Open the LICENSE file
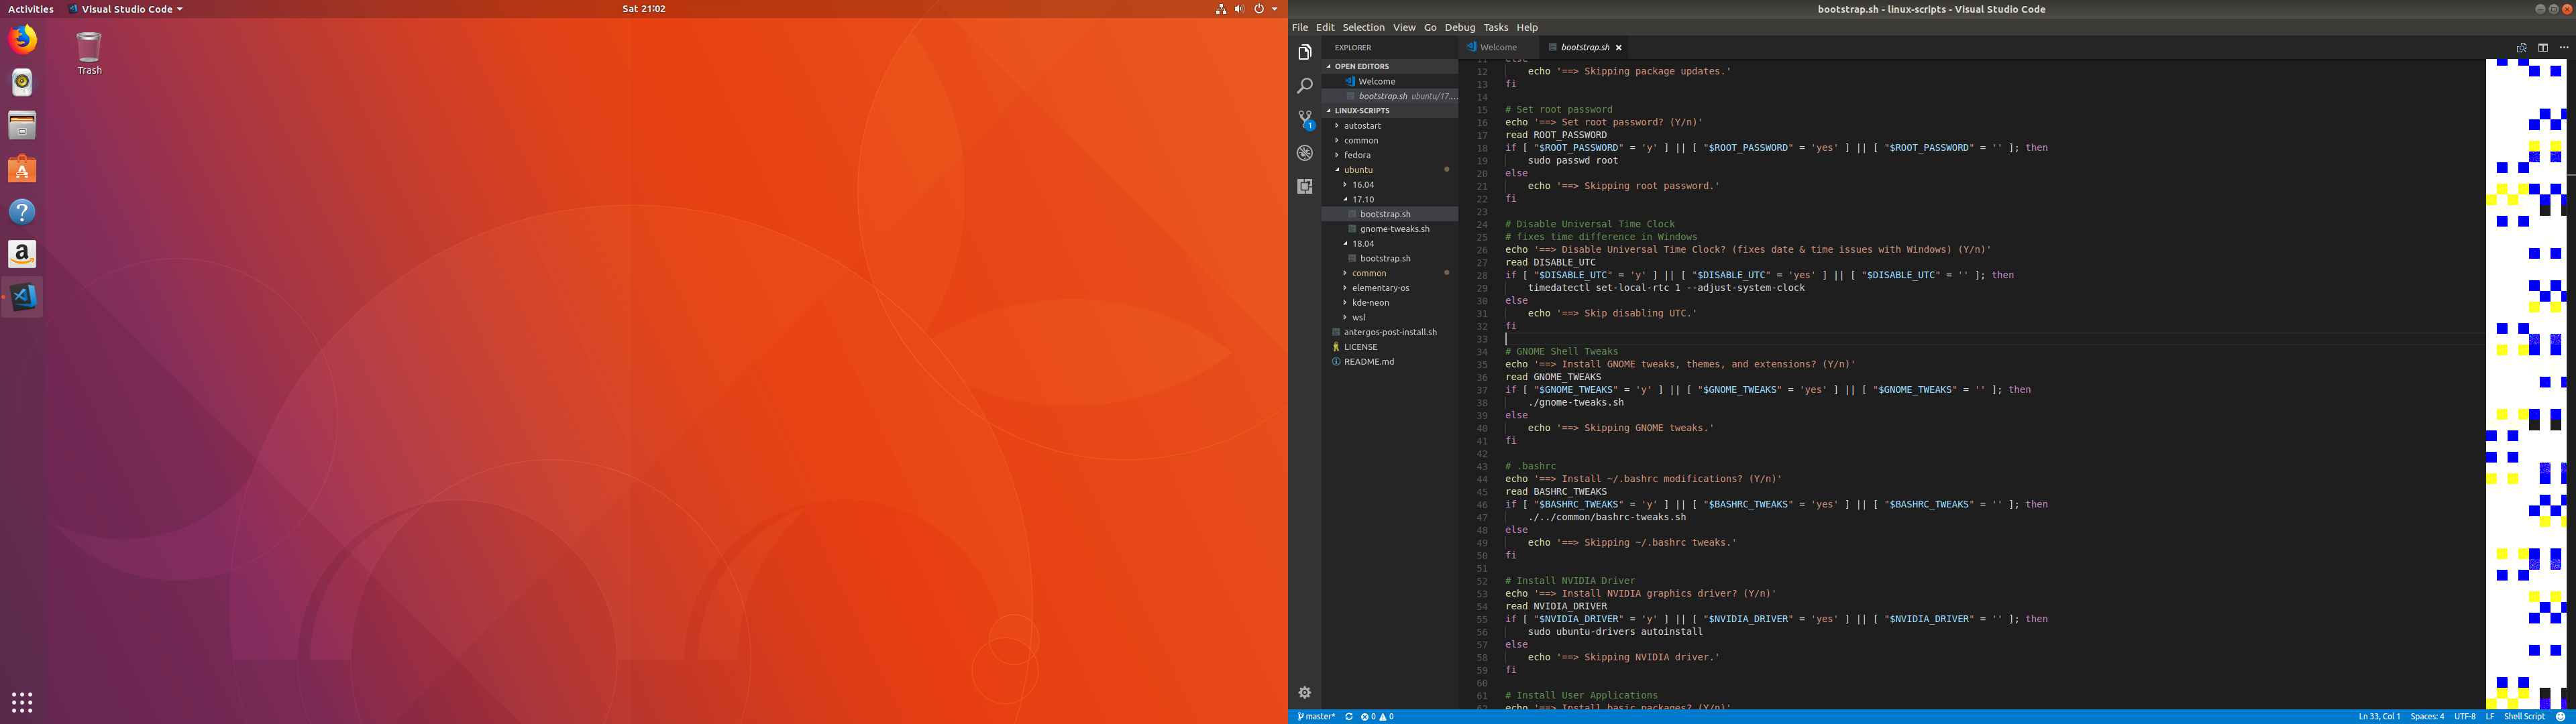 (x=1390, y=346)
